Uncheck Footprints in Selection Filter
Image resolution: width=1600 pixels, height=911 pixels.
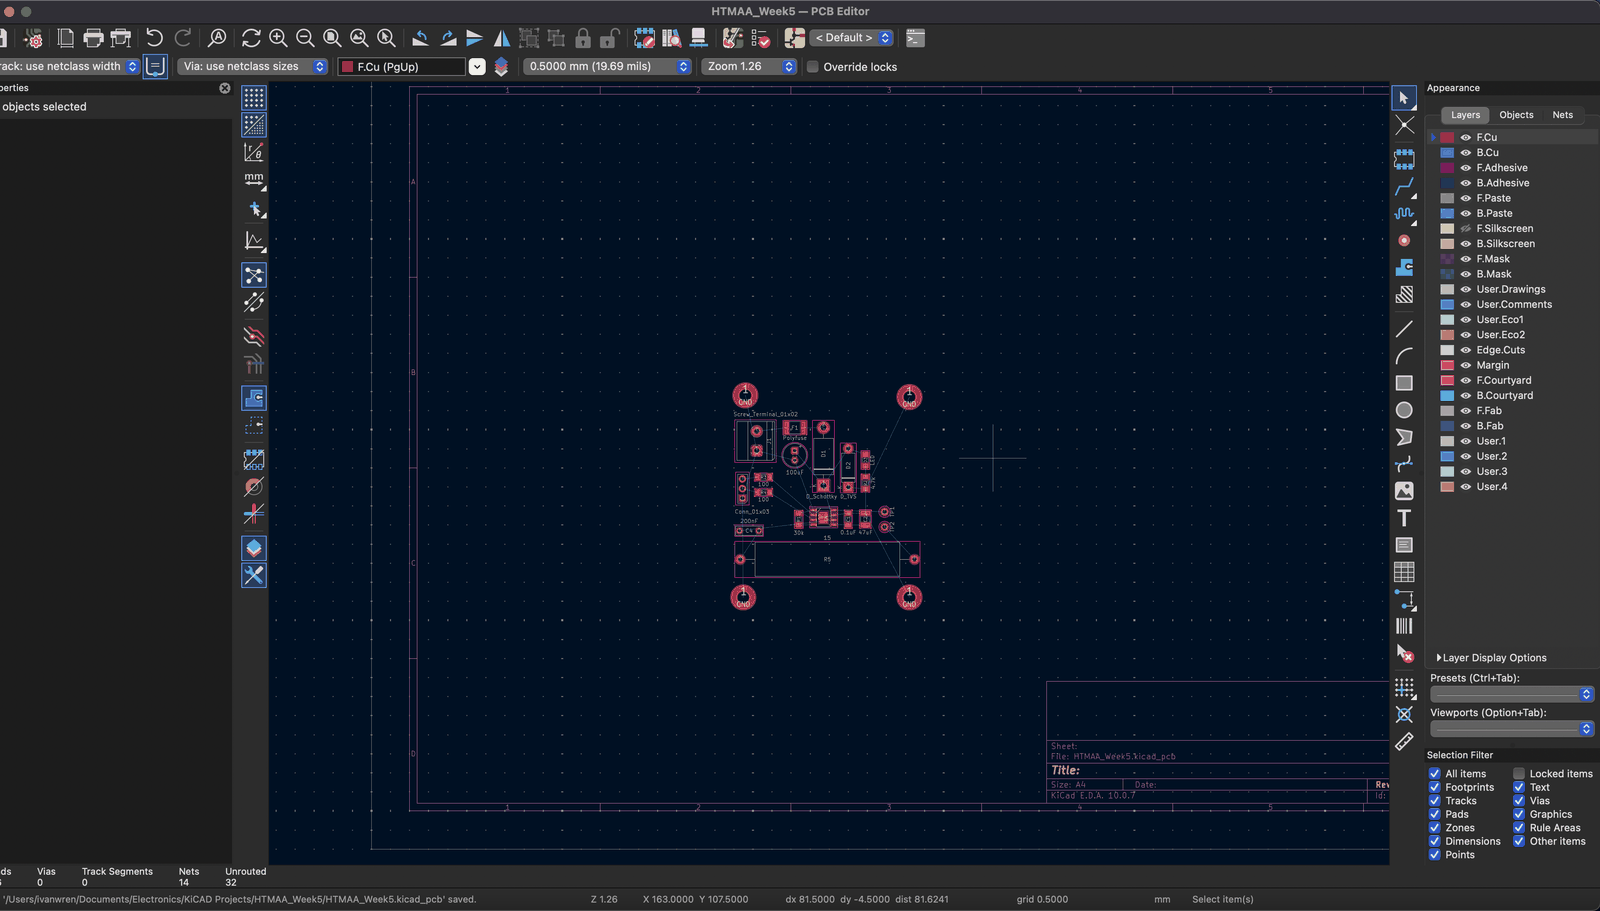click(1434, 787)
